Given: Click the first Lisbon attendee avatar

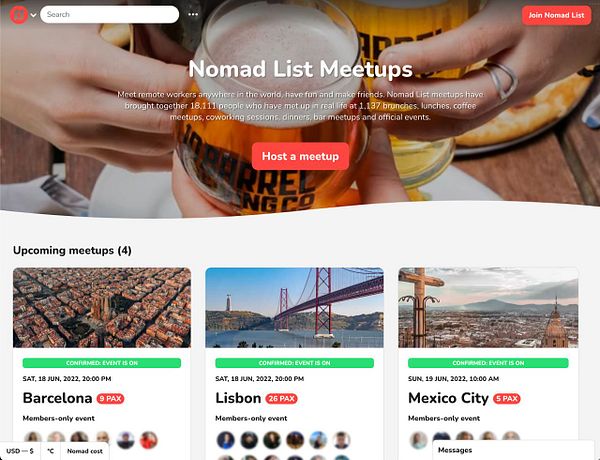Looking at the screenshot, I should pyautogui.click(x=226, y=440).
